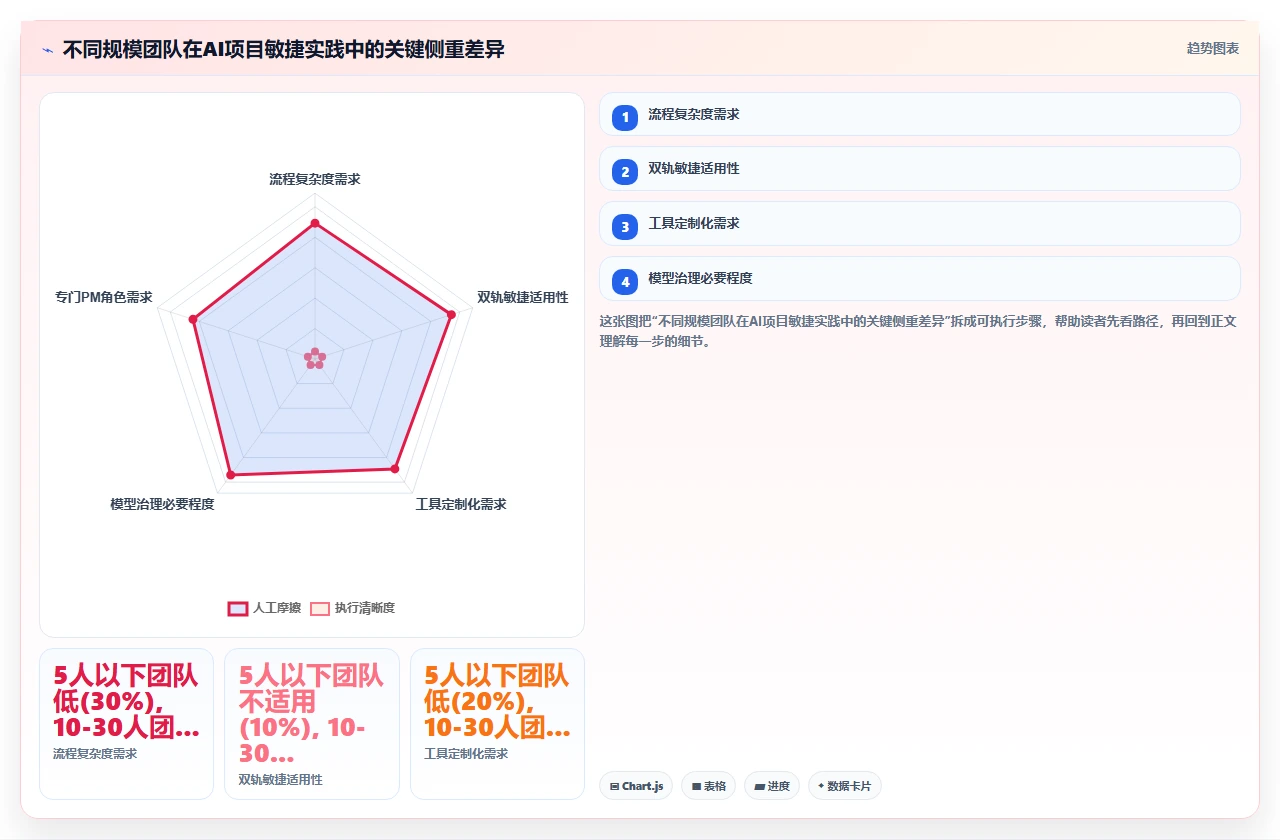The width and height of the screenshot is (1280, 840).
Task: Select step 4 模型治理必要程度
Action: point(920,279)
